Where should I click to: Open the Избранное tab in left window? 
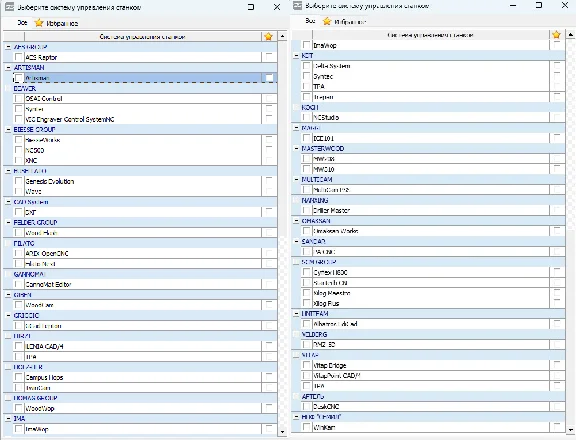click(57, 23)
